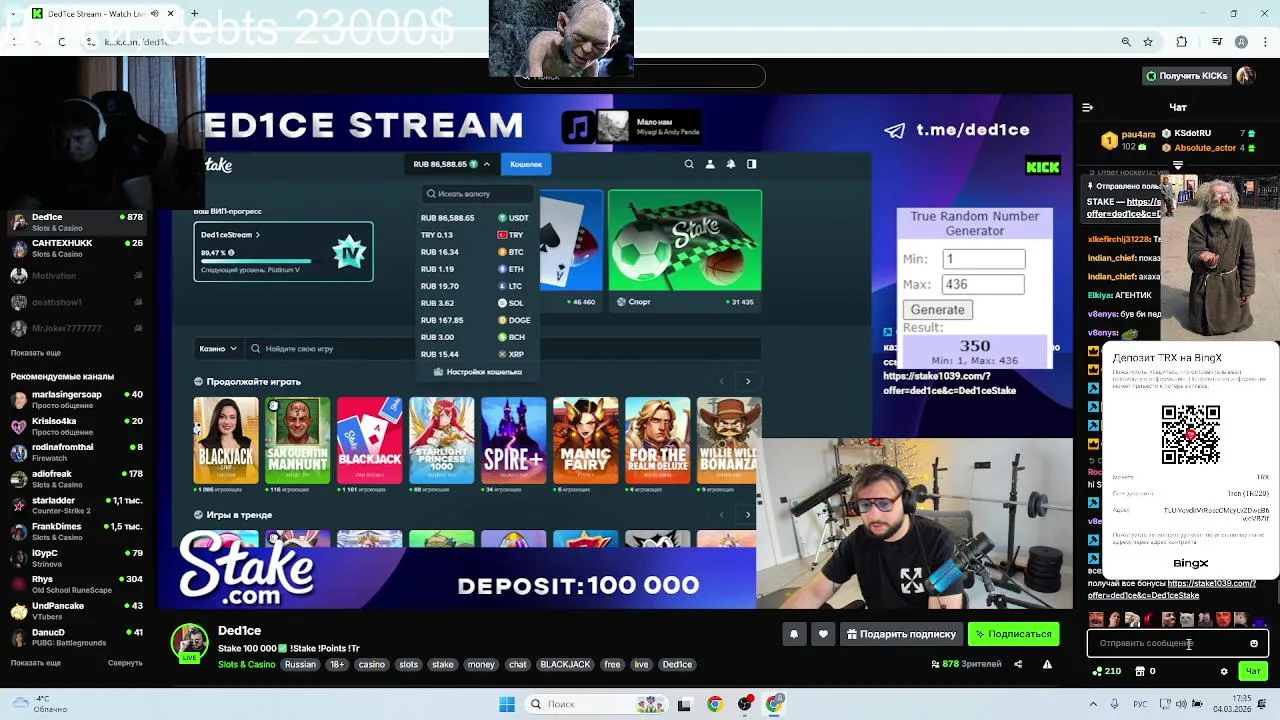This screenshot has width=1280, height=720.
Task: Open user profile avatar in Kick header
Action: [x=1246, y=76]
